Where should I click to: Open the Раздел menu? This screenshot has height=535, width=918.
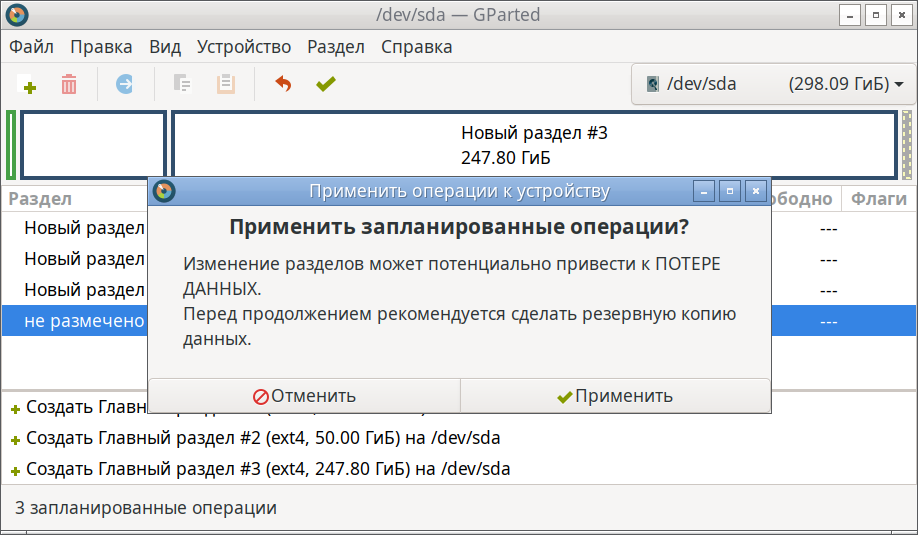coord(336,47)
